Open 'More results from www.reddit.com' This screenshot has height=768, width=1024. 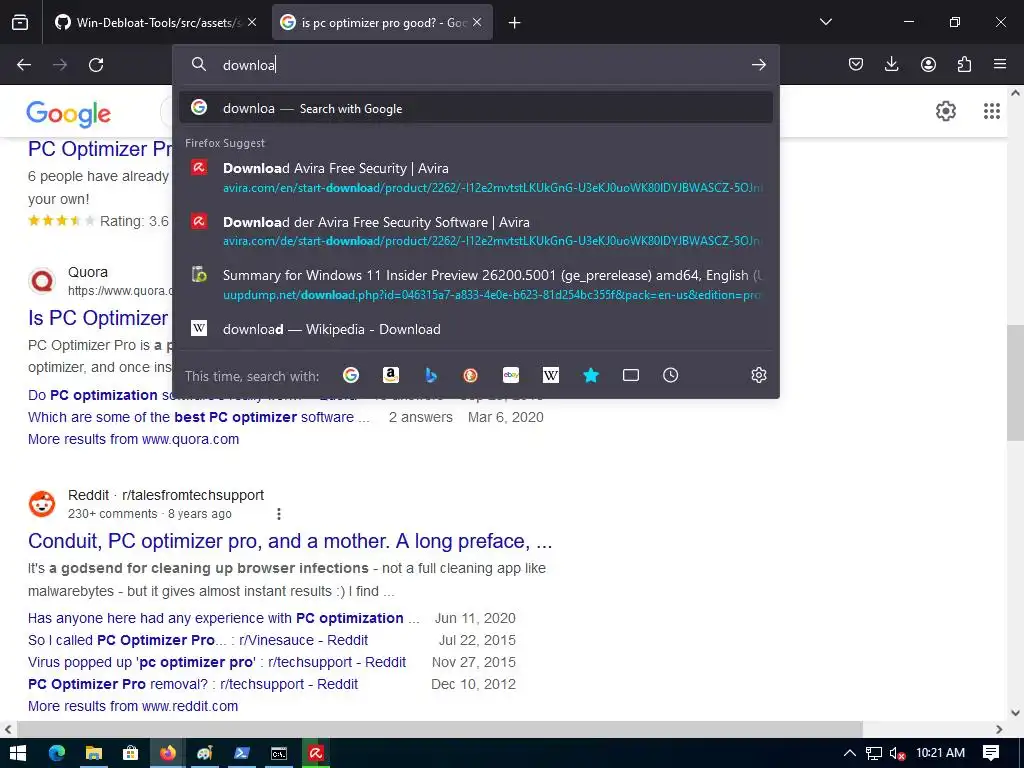coord(133,706)
